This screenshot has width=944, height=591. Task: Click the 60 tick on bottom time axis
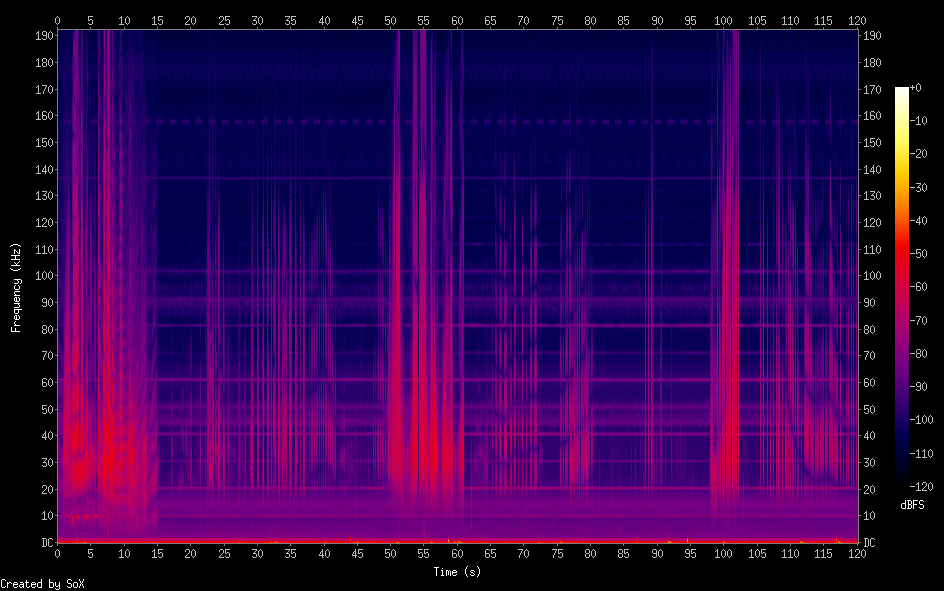[457, 553]
